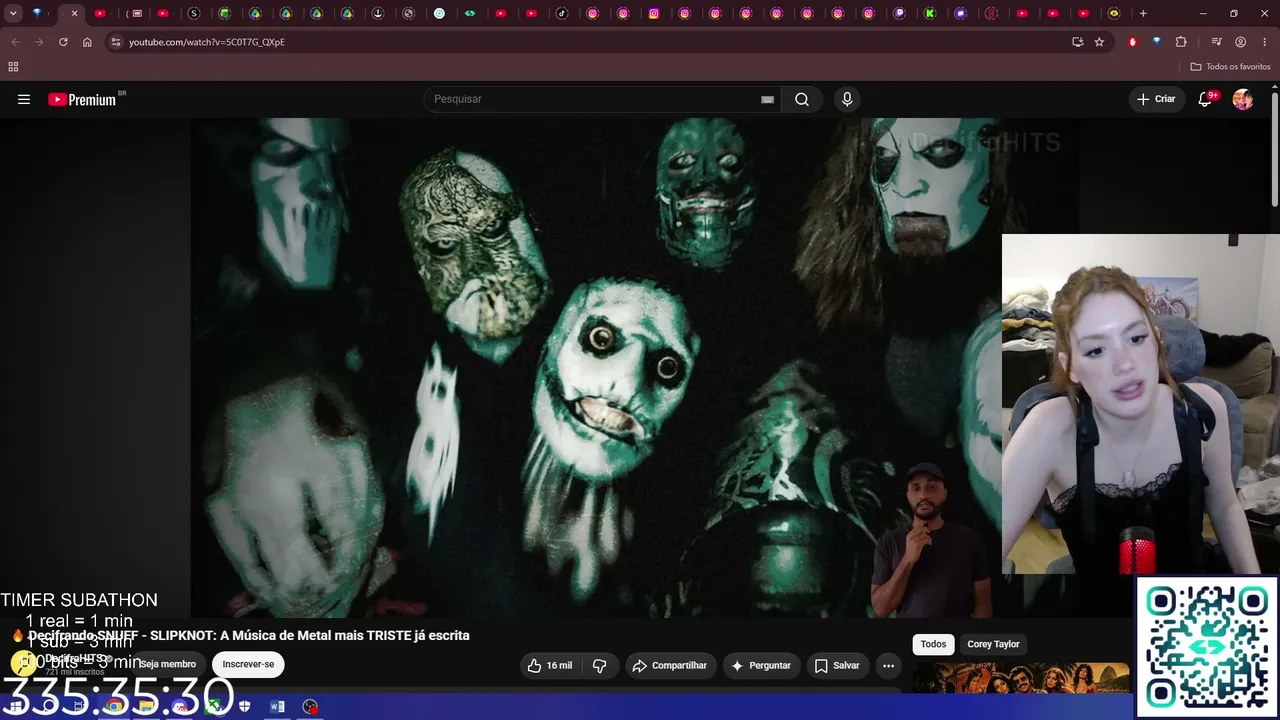The image size is (1280, 720).
Task: Open Windows Security shield on taskbar
Action: pyautogui.click(x=245, y=707)
